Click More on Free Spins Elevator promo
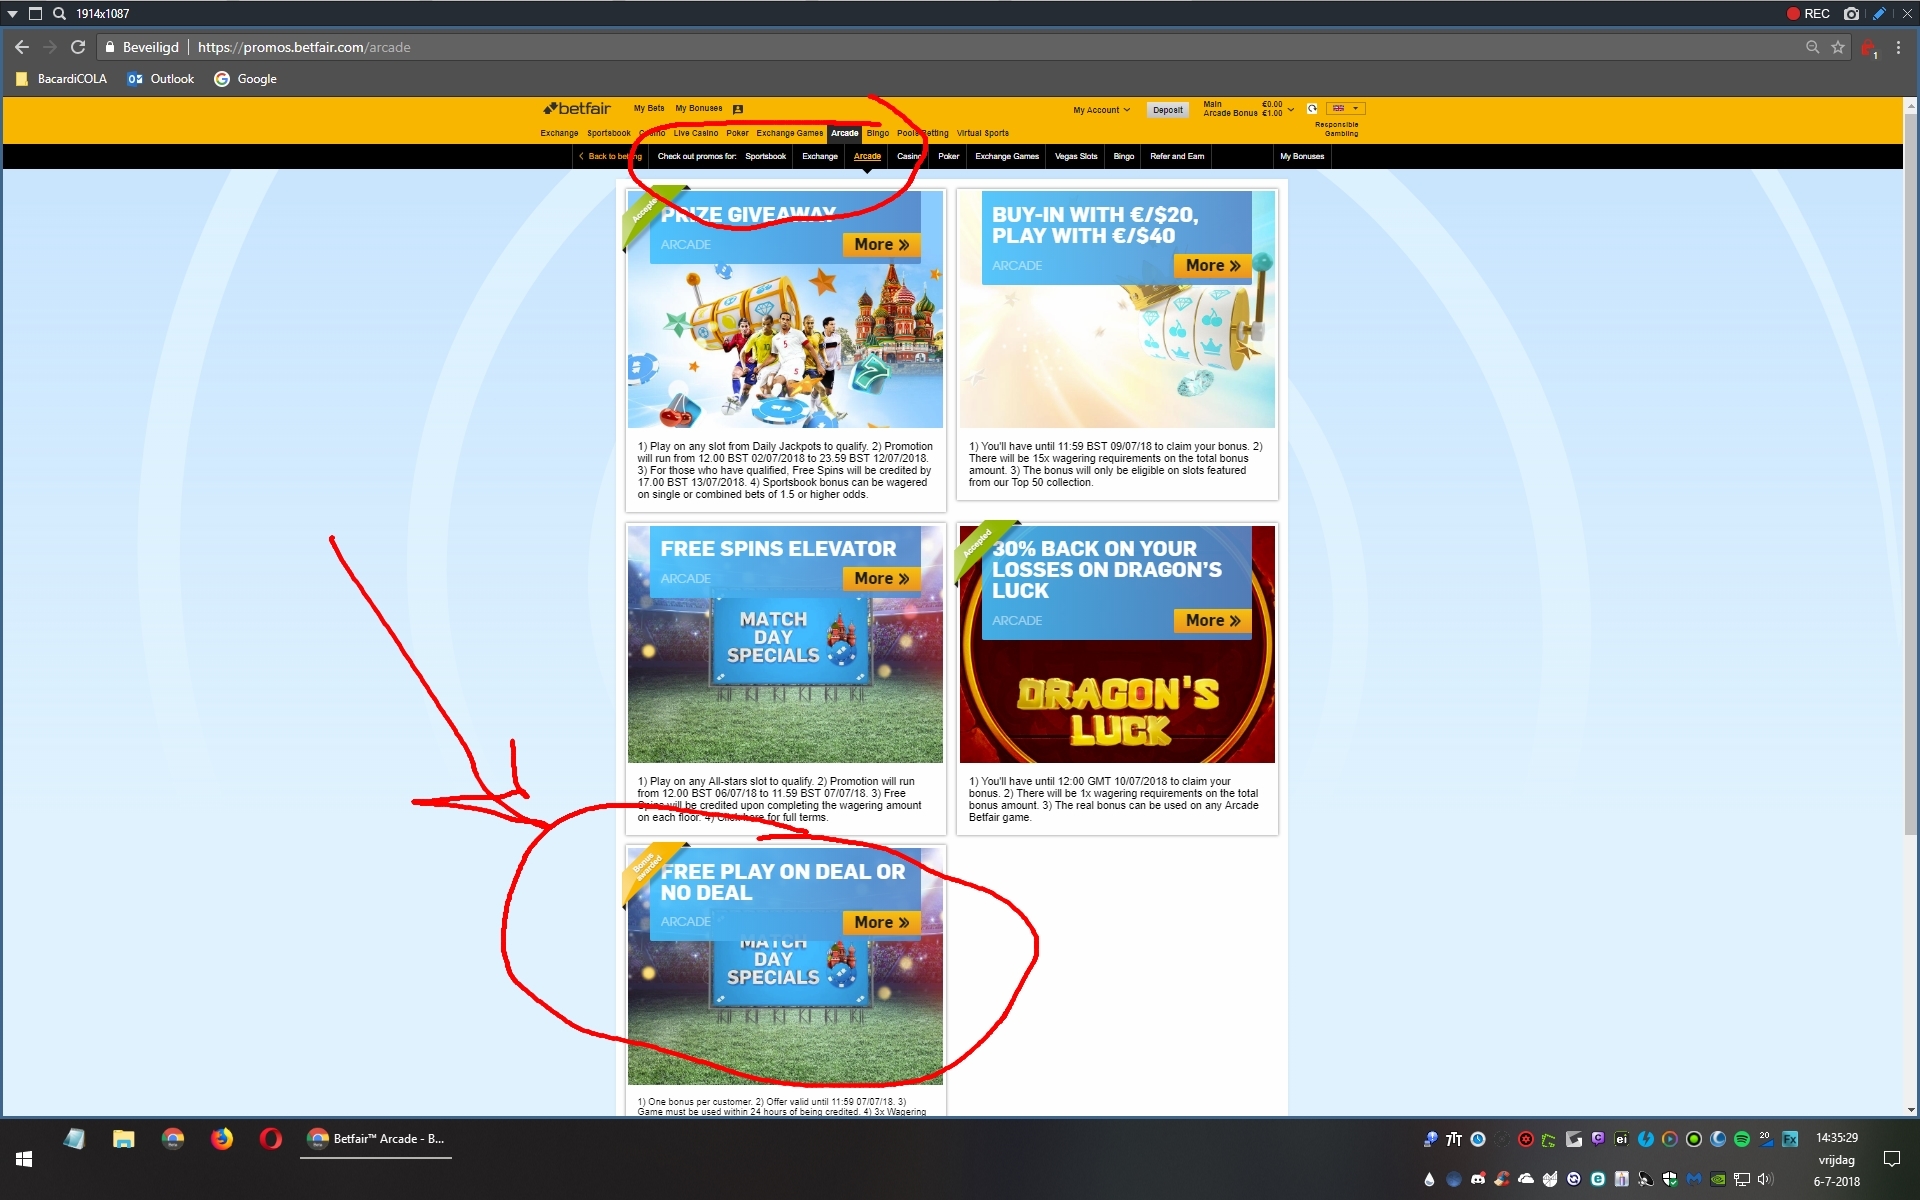 tap(881, 578)
